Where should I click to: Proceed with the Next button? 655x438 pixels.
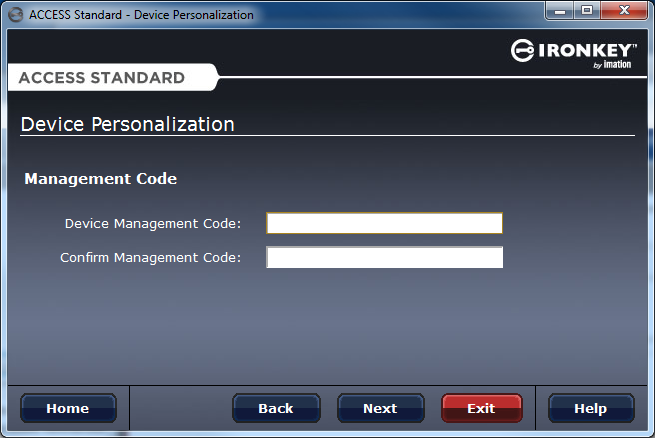(380, 408)
